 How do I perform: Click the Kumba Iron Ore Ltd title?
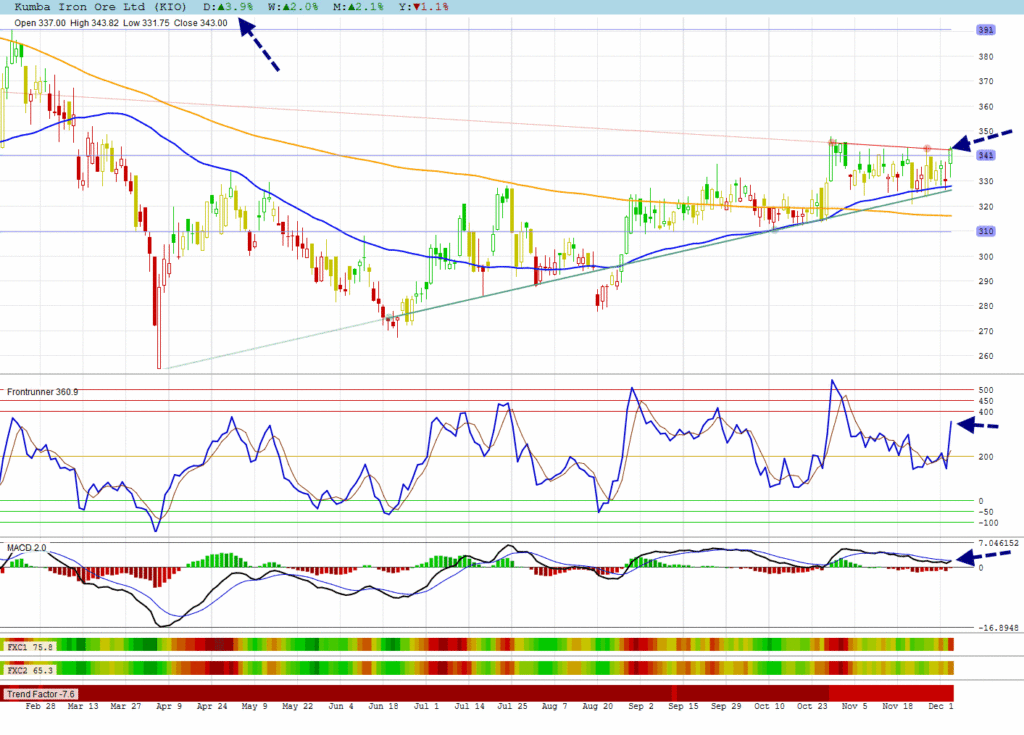point(96,6)
